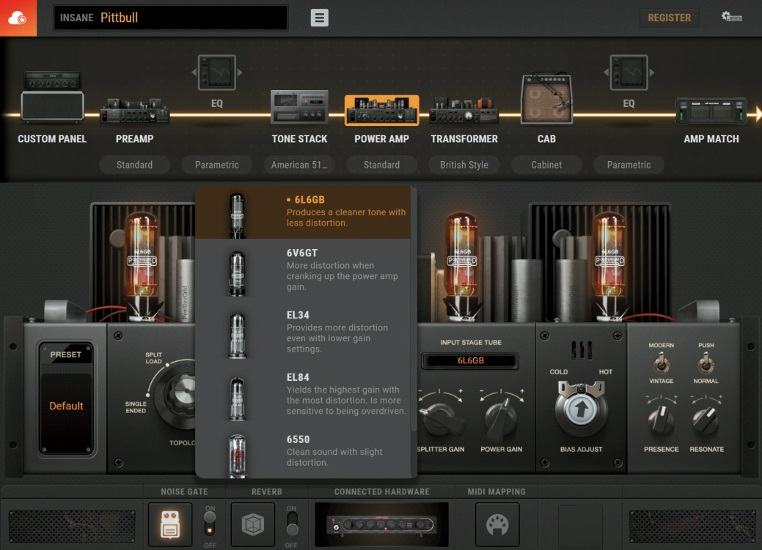The width and height of the screenshot is (762, 550).
Task: Click the EL34 tube image
Action: coord(237,336)
